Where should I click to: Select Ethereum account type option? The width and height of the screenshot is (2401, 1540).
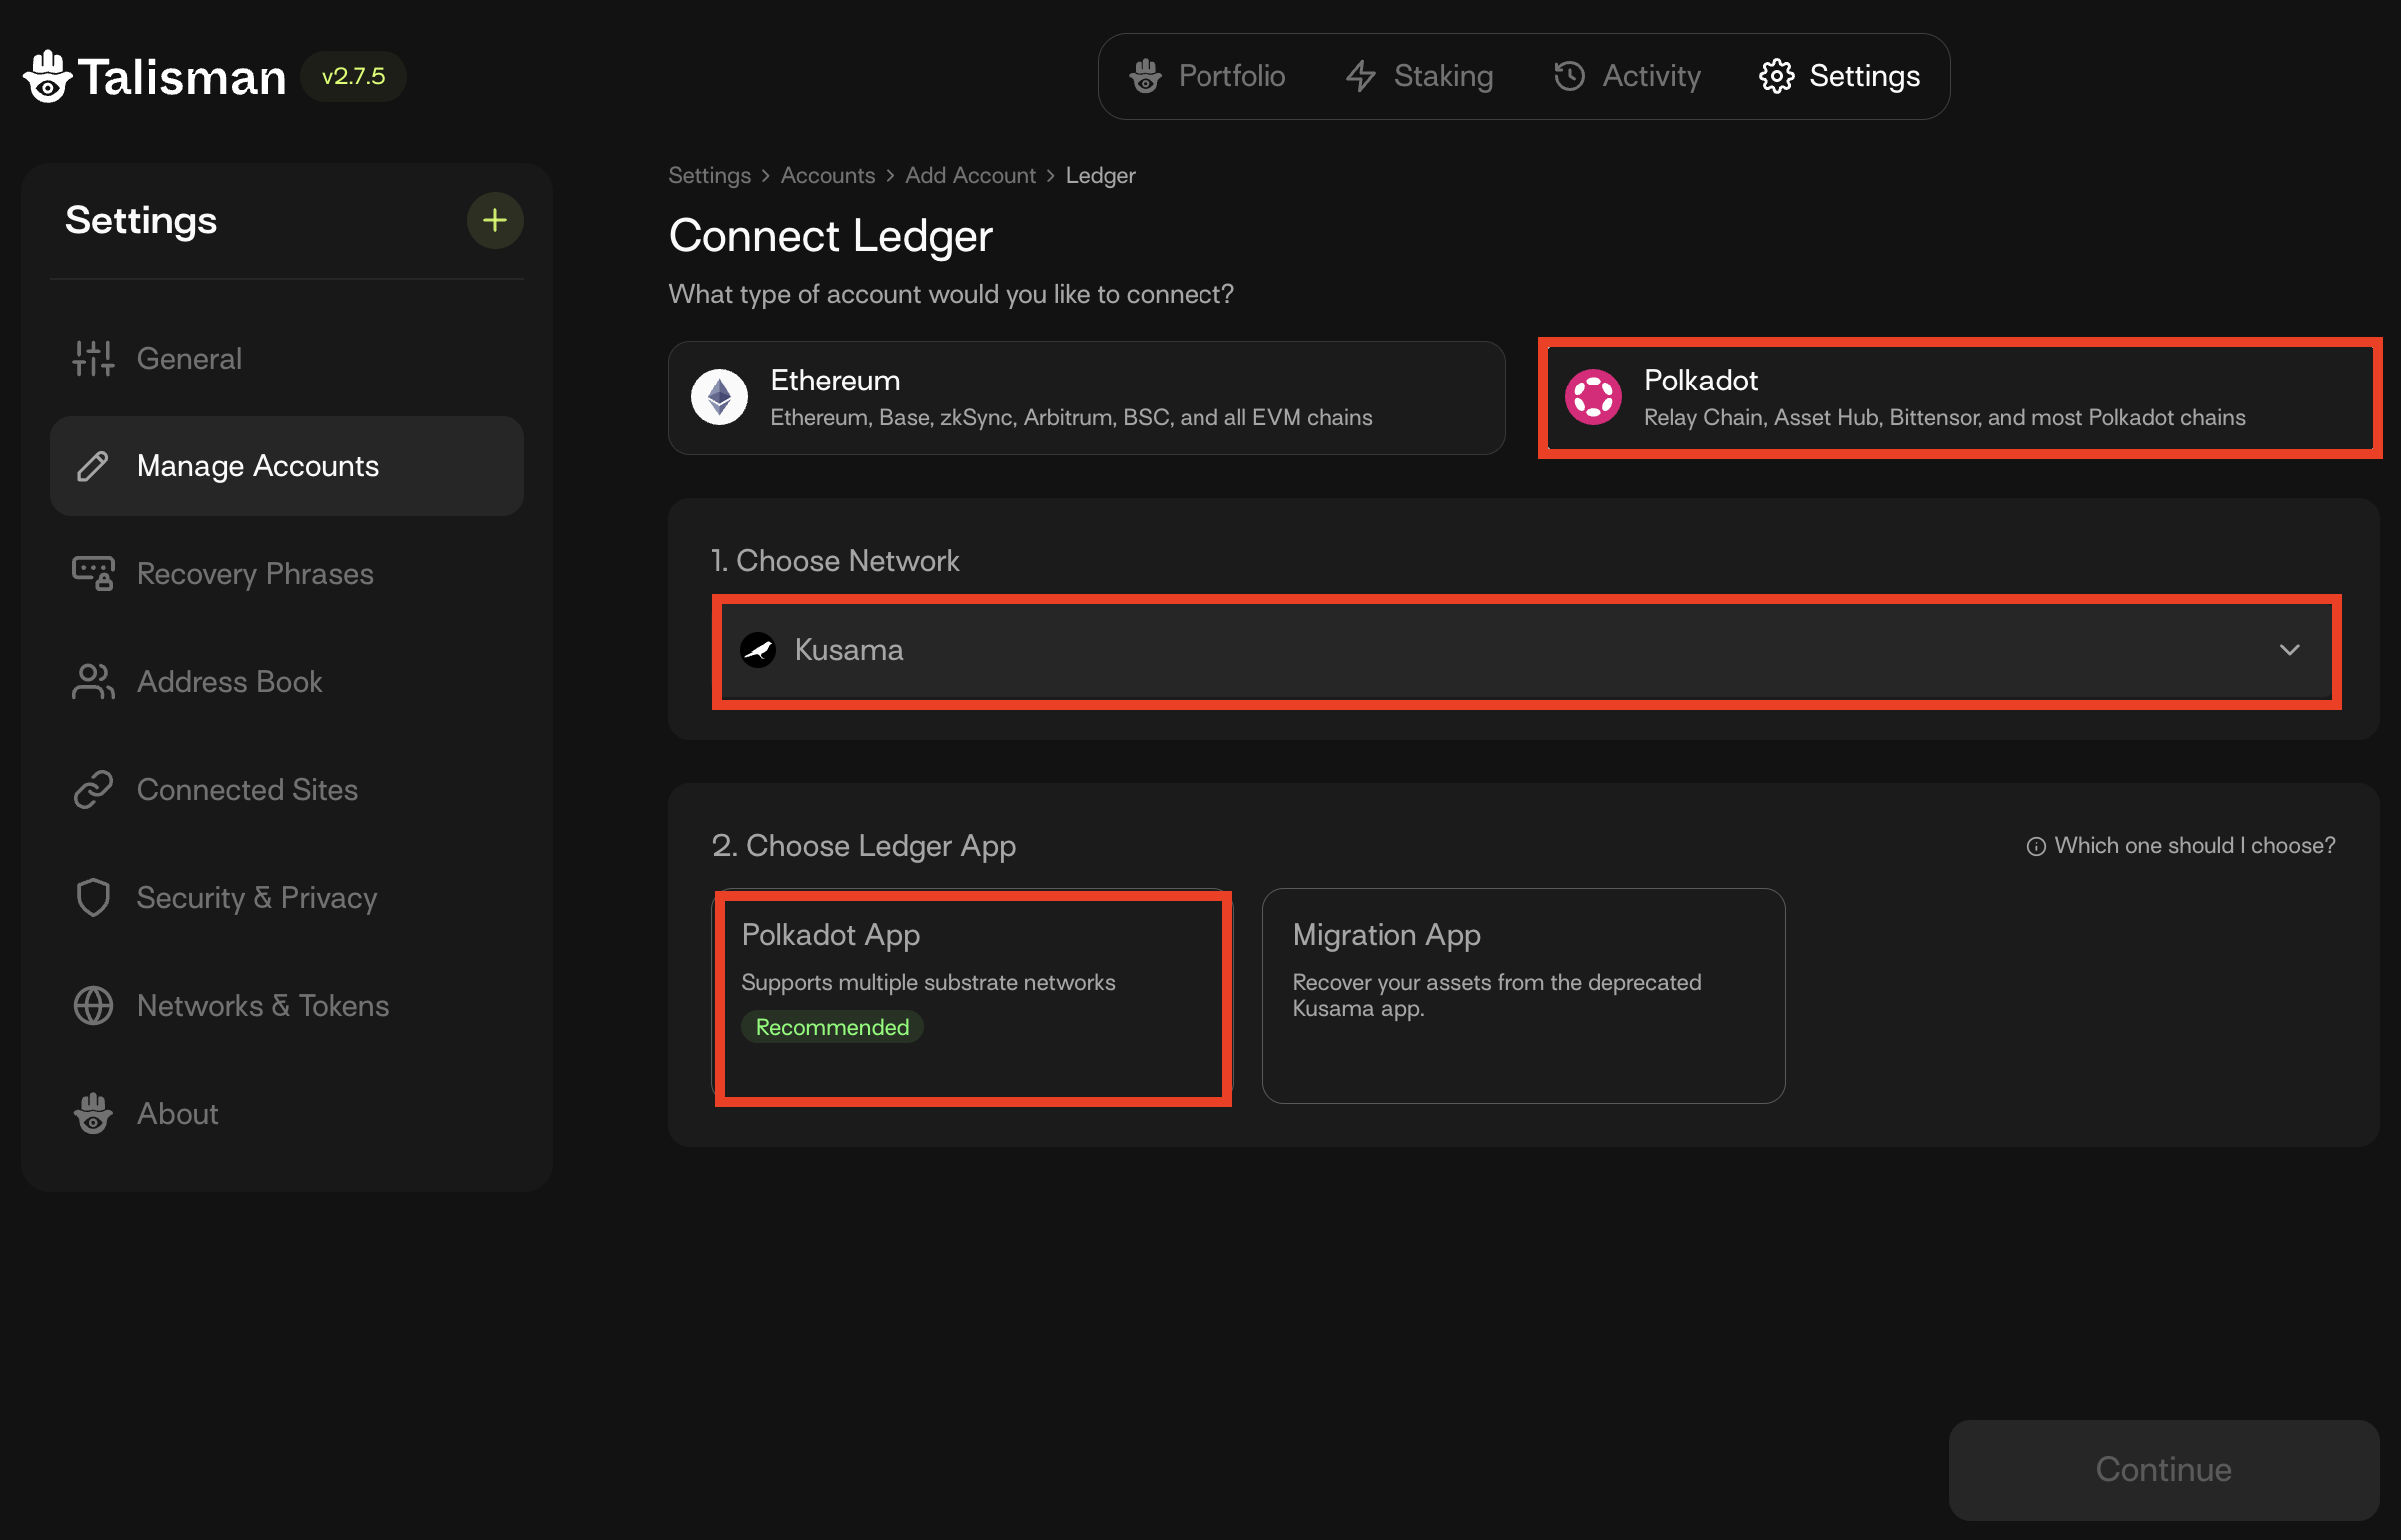click(x=1086, y=398)
